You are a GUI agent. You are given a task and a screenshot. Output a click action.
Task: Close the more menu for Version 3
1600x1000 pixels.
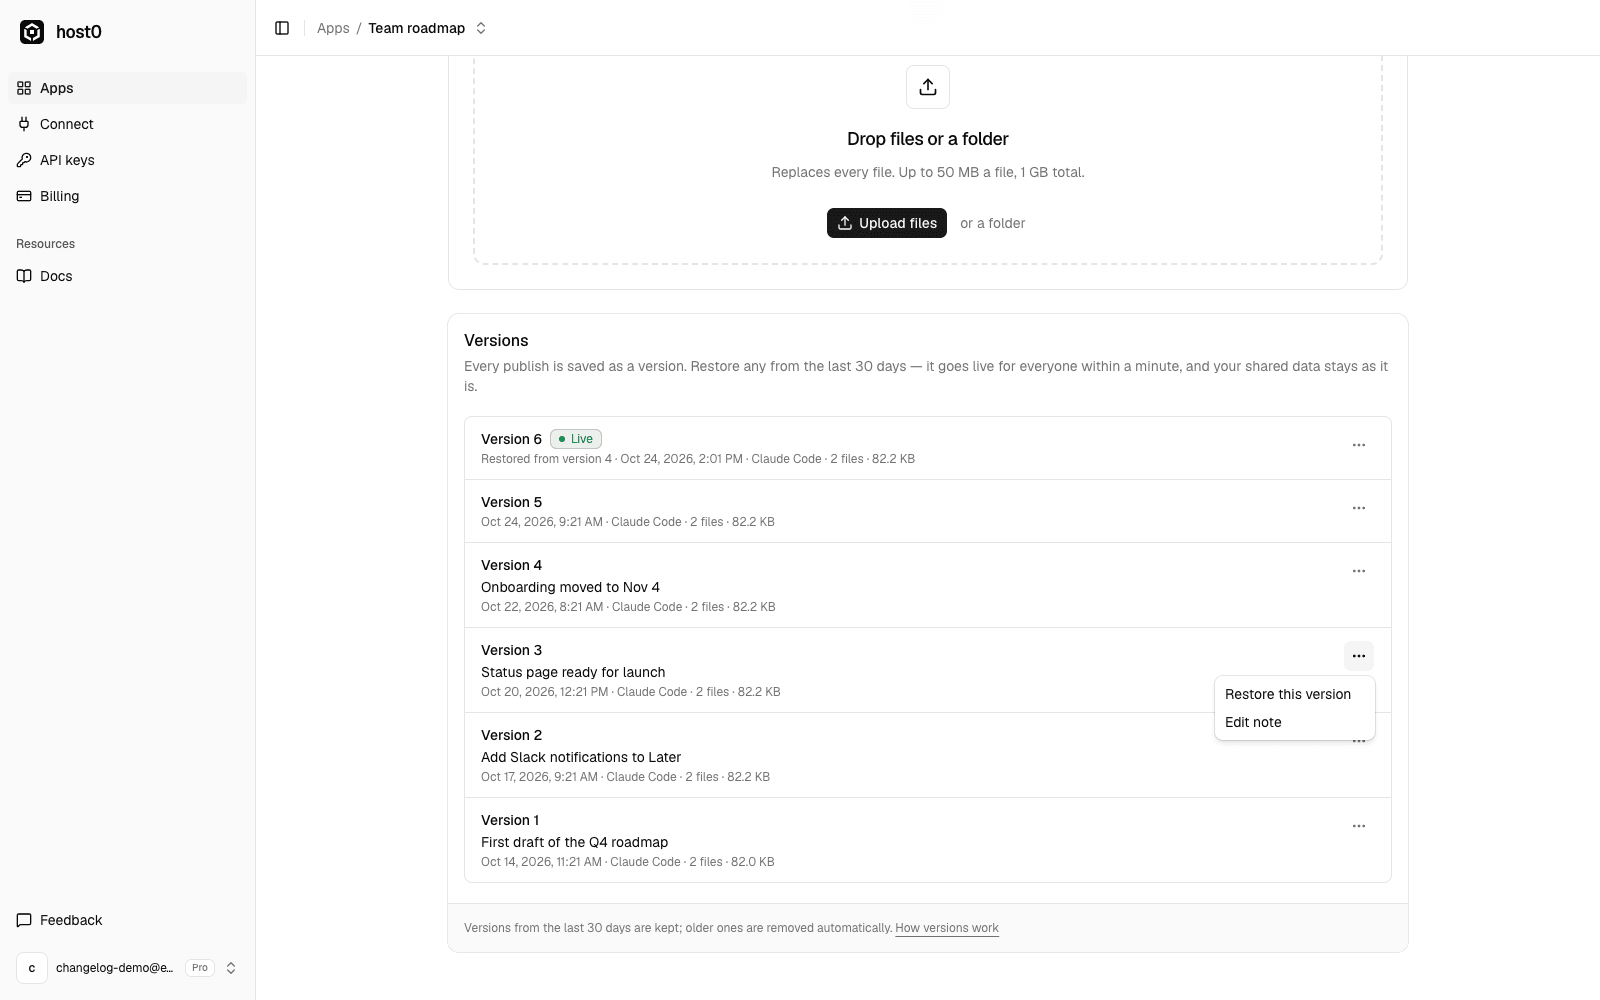click(1359, 656)
